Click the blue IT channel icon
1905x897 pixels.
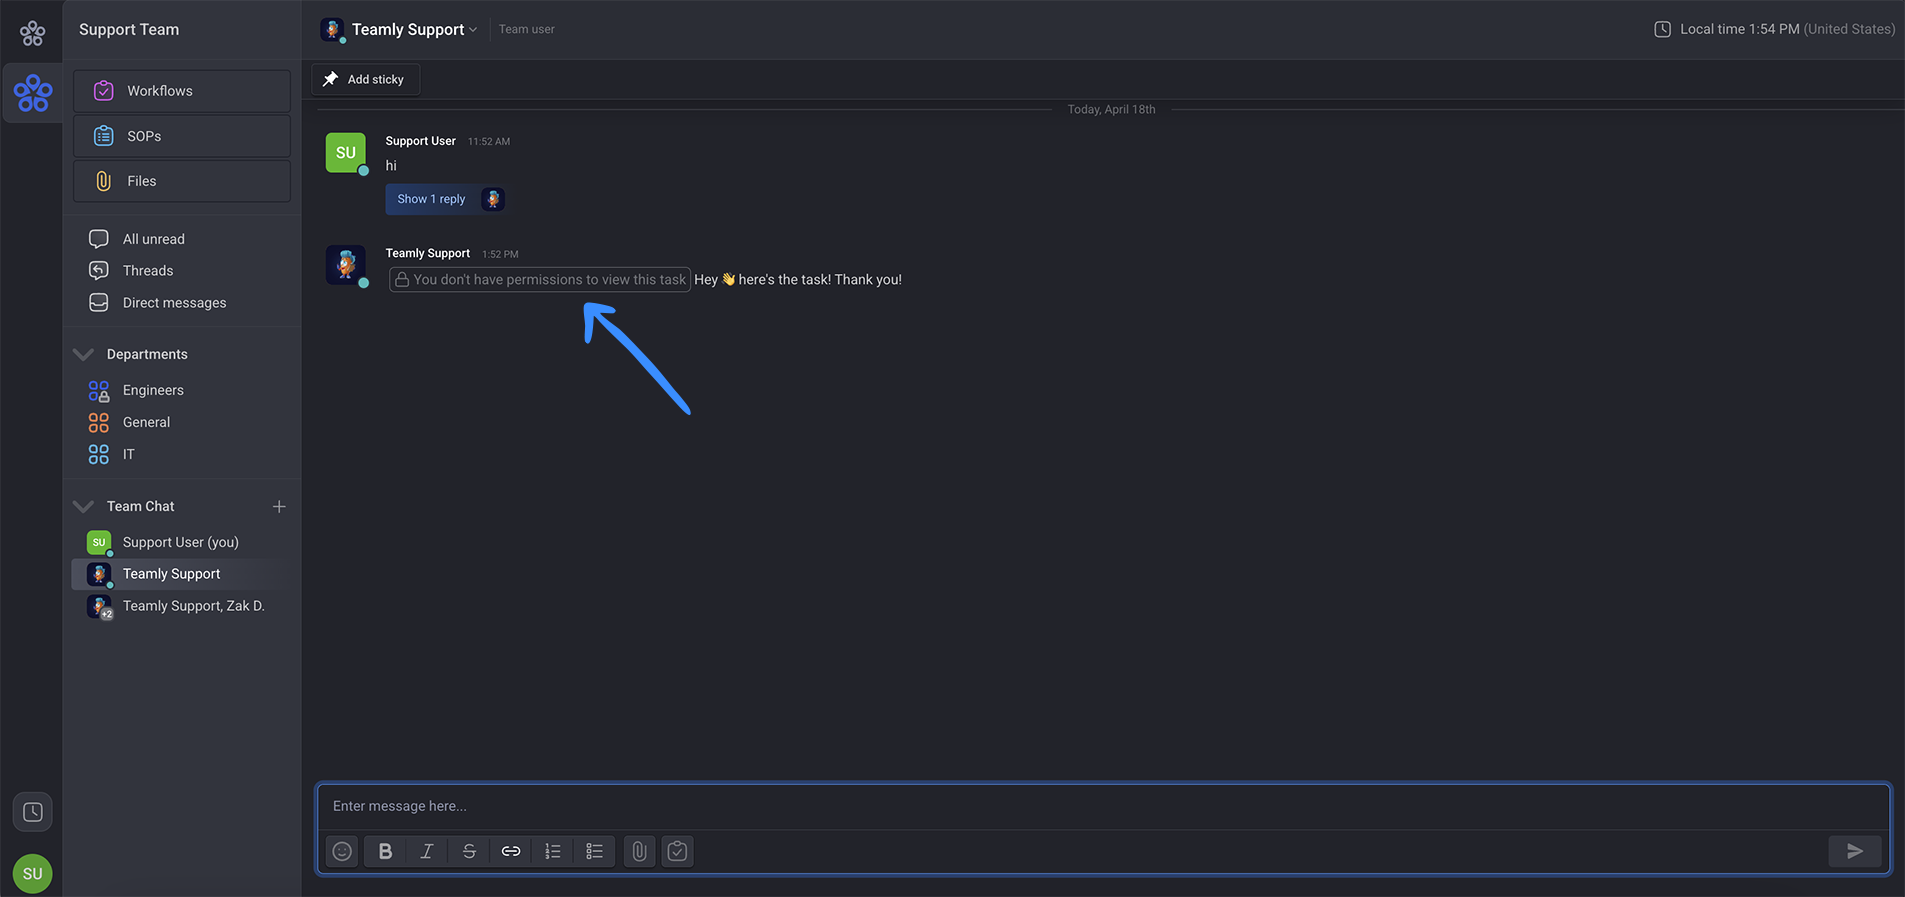tap(99, 455)
